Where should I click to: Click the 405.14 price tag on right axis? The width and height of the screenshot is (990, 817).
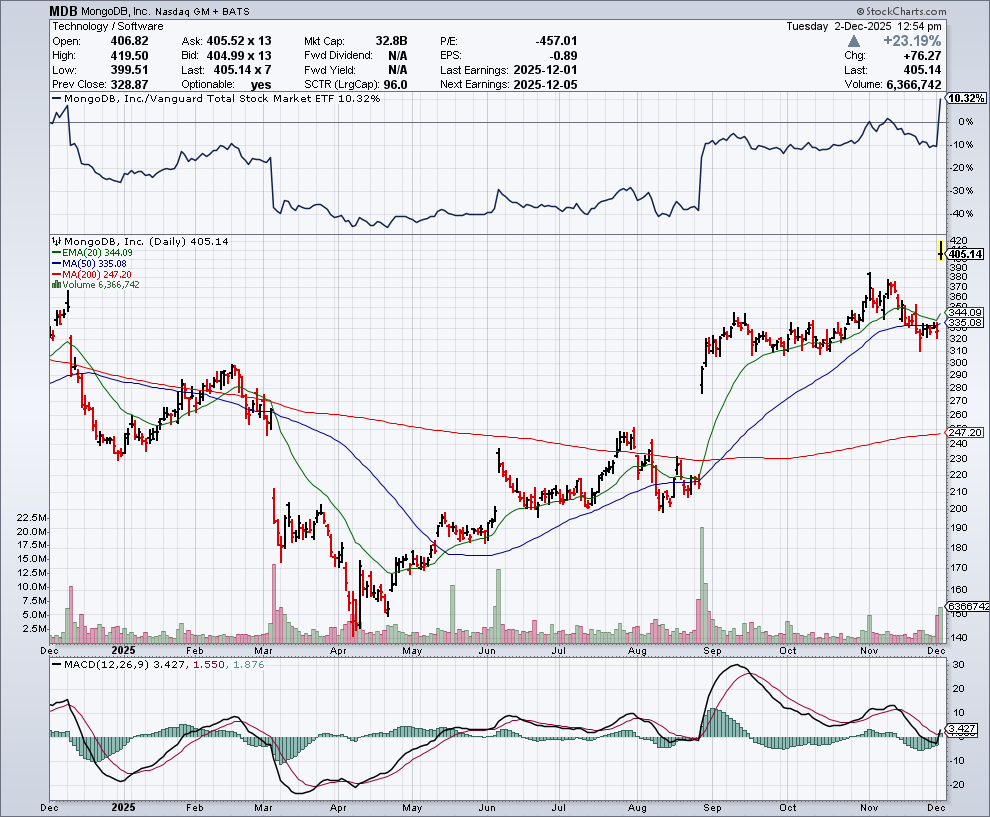(965, 255)
